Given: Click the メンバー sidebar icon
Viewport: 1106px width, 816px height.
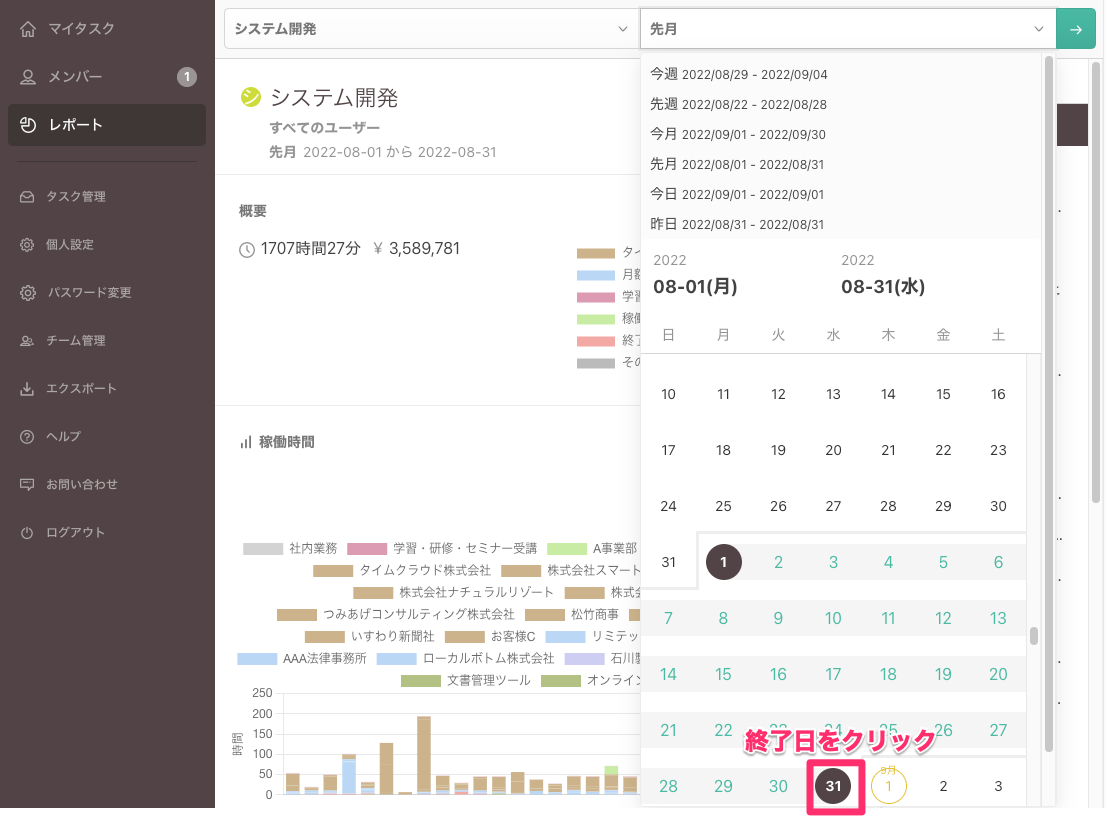Looking at the screenshot, I should click(x=30, y=76).
